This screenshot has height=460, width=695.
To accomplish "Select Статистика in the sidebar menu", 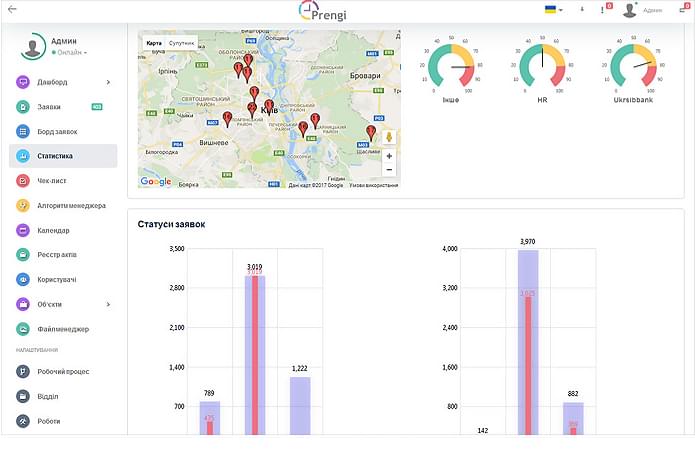I will tap(63, 156).
